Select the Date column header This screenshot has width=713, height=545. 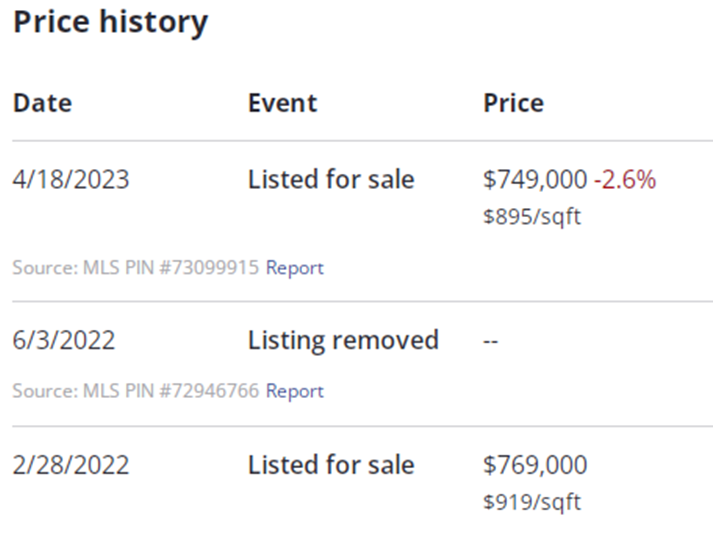pos(42,103)
